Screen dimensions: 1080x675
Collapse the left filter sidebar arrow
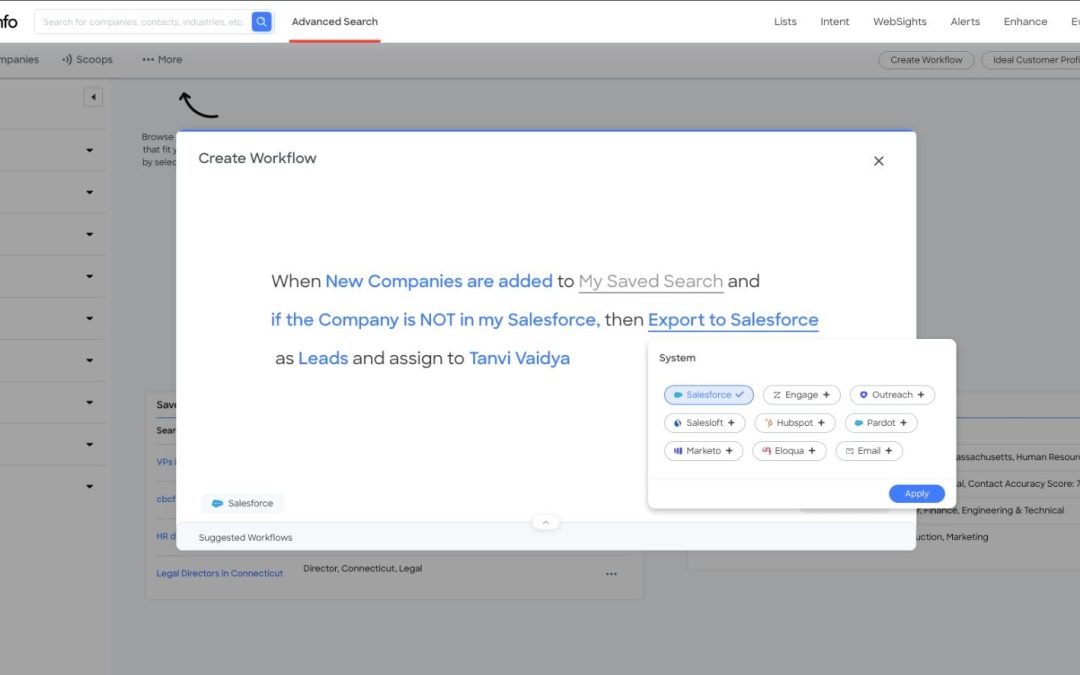[x=93, y=97]
